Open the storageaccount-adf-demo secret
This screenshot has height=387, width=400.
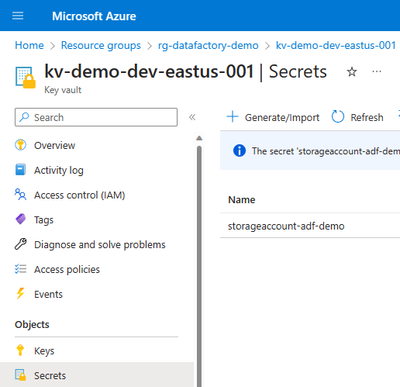(286, 226)
